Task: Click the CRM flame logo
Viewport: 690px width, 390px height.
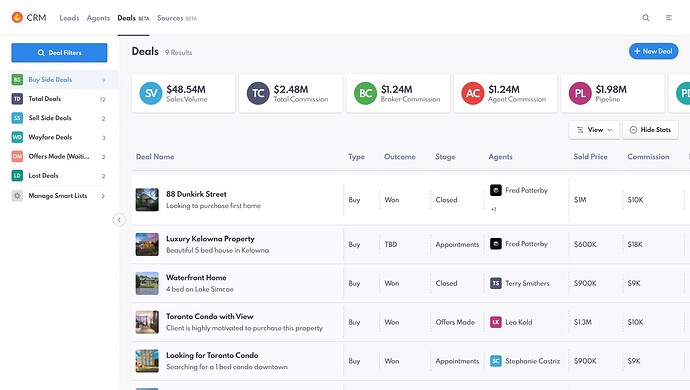Action: pos(17,18)
